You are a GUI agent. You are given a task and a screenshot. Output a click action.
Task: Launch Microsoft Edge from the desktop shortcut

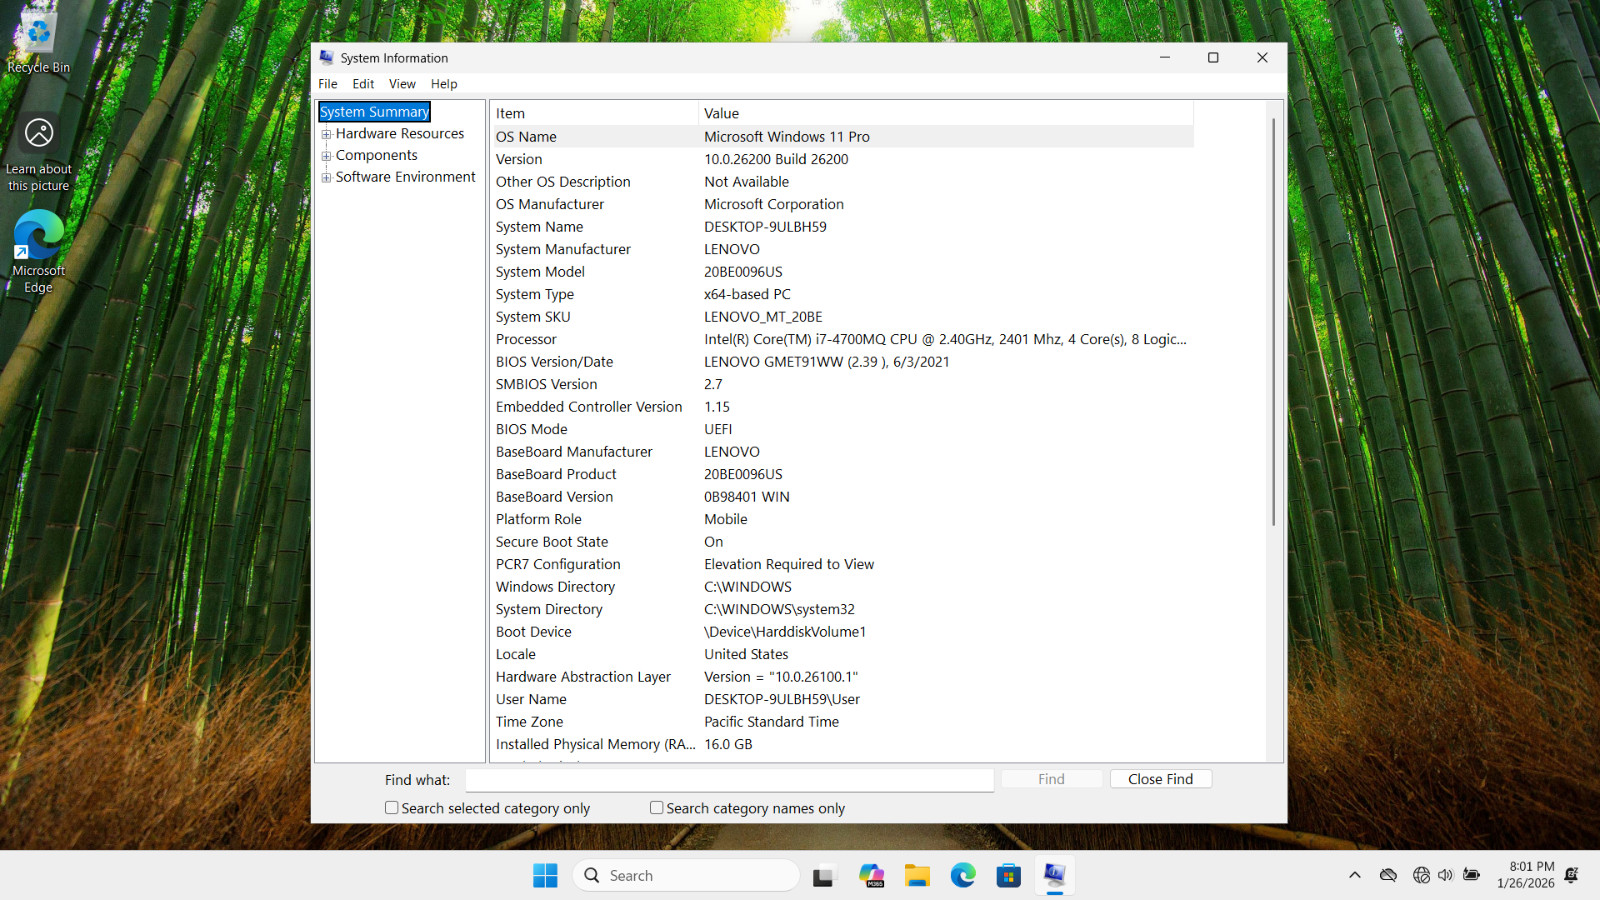click(38, 252)
